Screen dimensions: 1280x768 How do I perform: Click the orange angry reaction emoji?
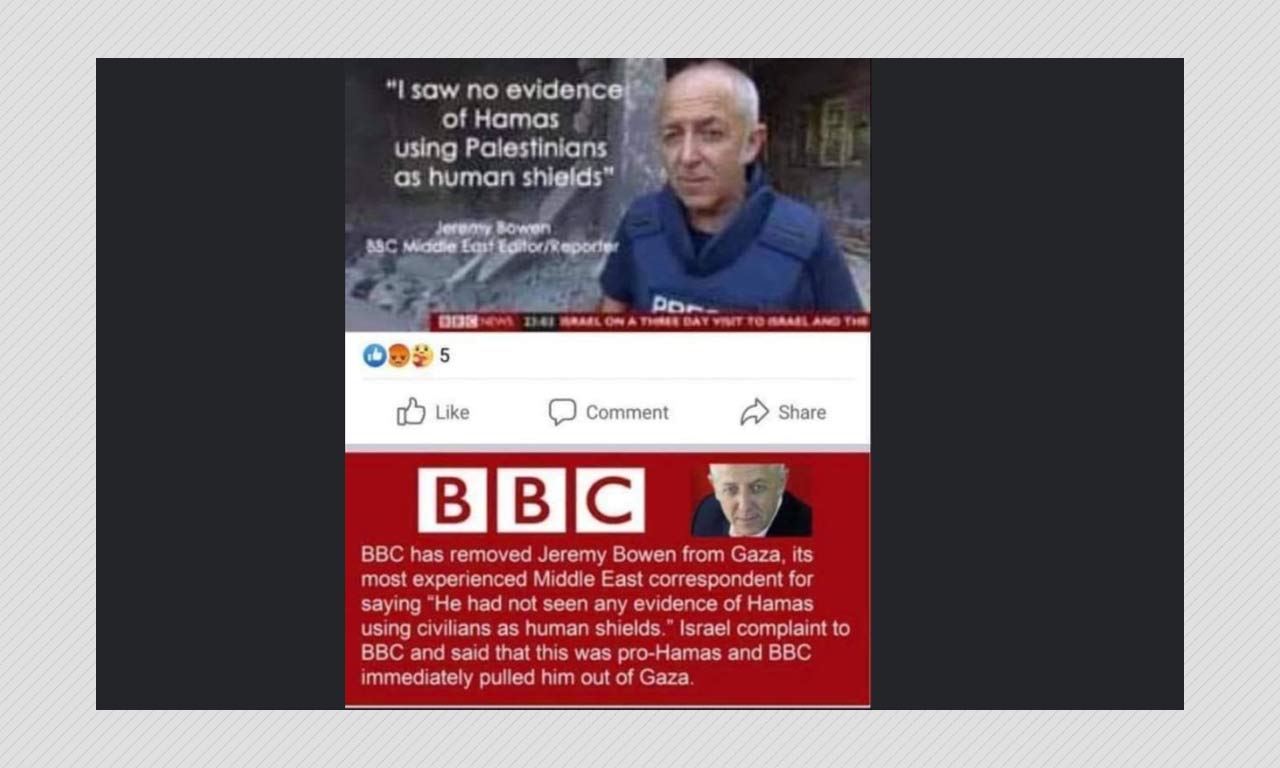click(x=398, y=356)
